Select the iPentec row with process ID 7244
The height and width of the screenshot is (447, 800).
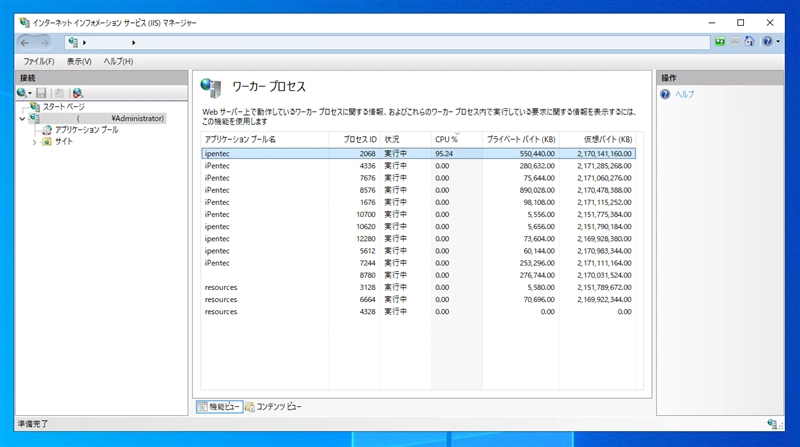click(x=418, y=263)
